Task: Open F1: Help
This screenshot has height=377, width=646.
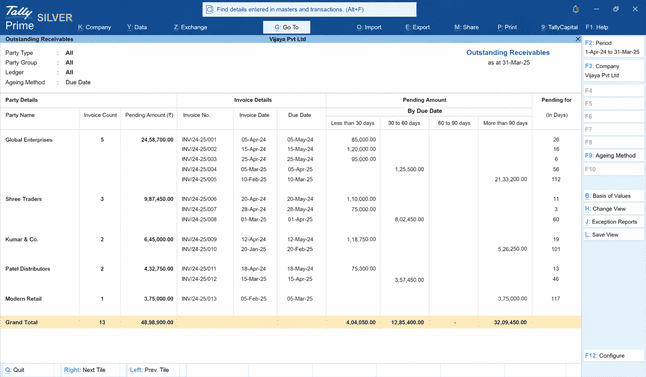Action: [x=597, y=27]
